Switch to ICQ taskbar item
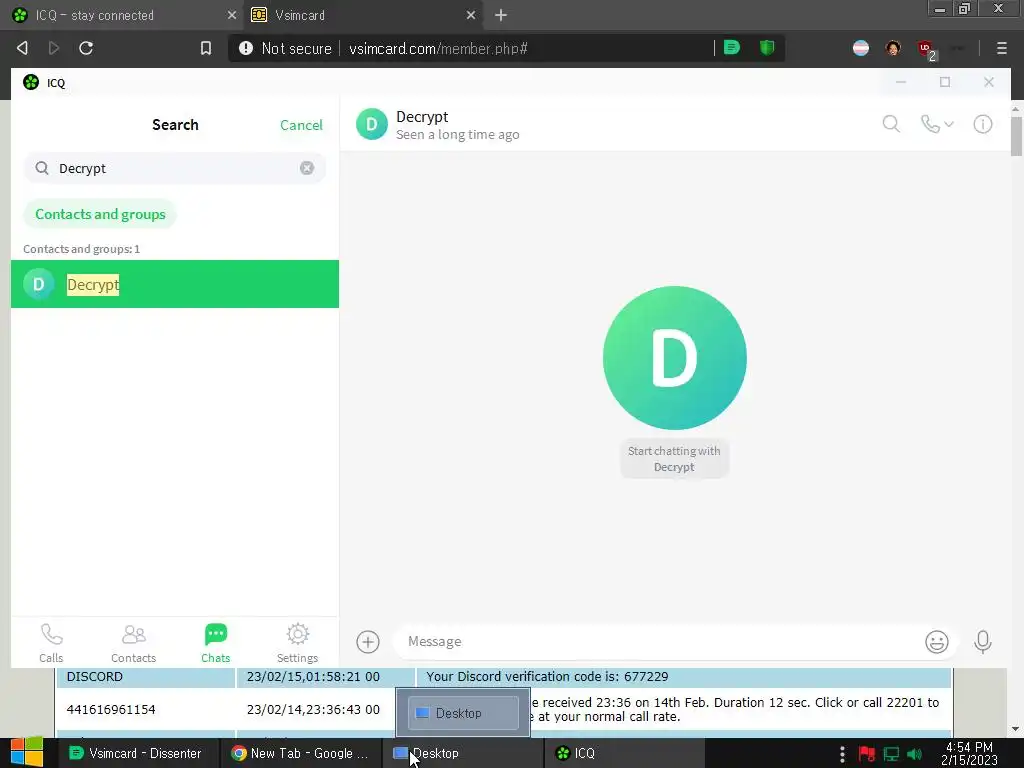This screenshot has height=768, width=1024. 624,753
